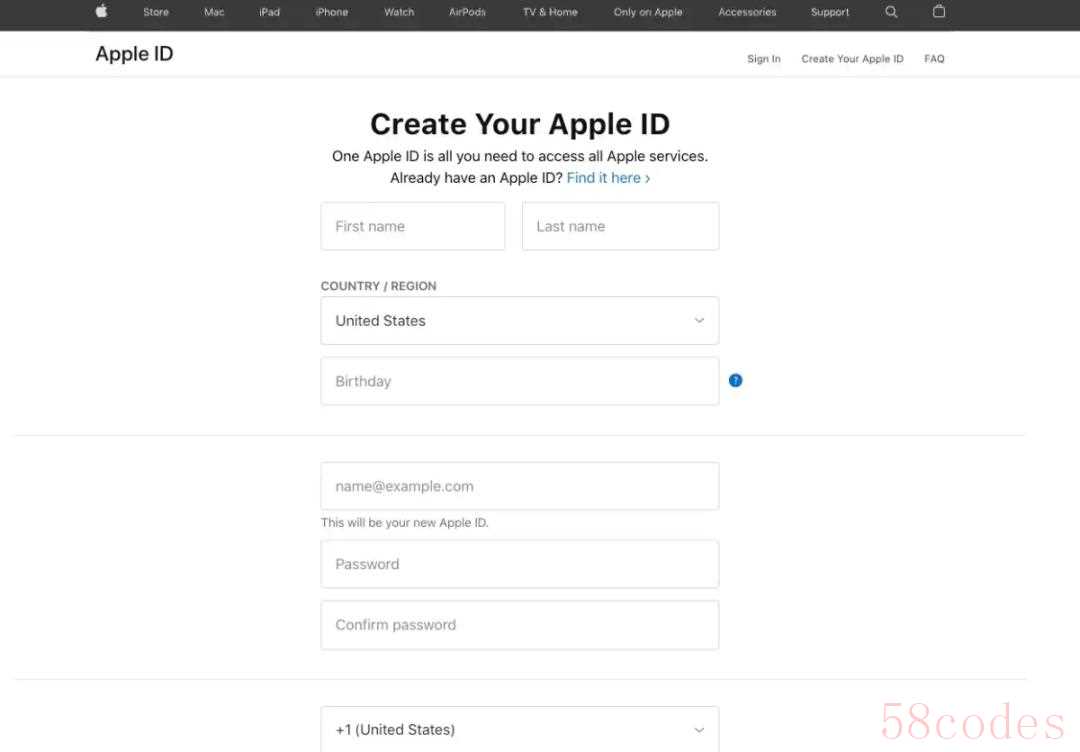Open the FAQ link
The width and height of the screenshot is (1080, 752).
tap(934, 59)
